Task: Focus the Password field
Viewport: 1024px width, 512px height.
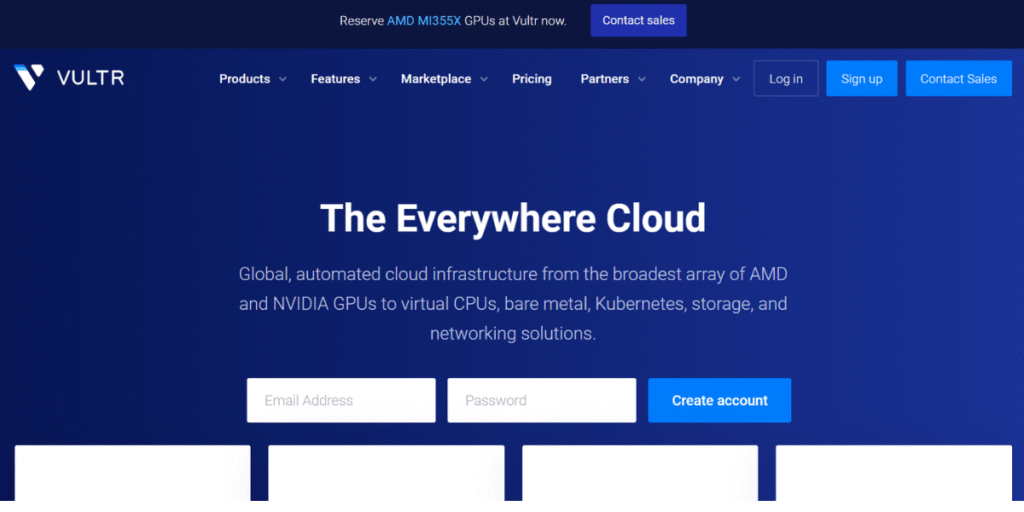Action: [541, 400]
